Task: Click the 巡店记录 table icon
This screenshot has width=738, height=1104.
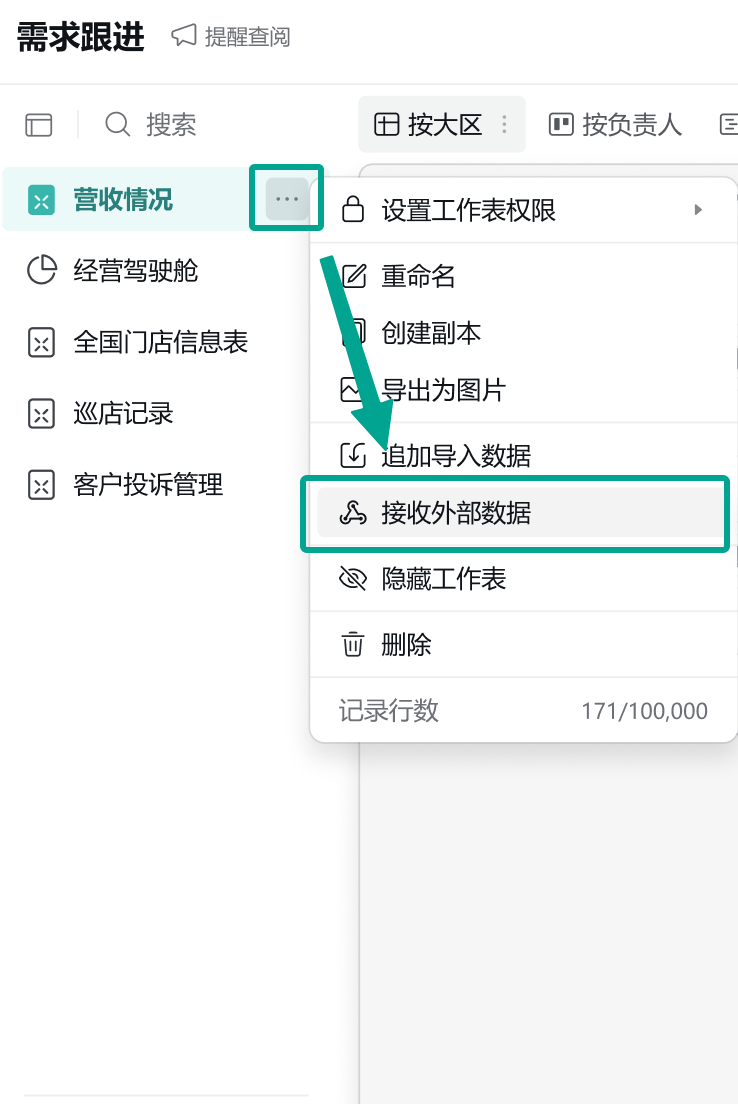Action: (41, 414)
